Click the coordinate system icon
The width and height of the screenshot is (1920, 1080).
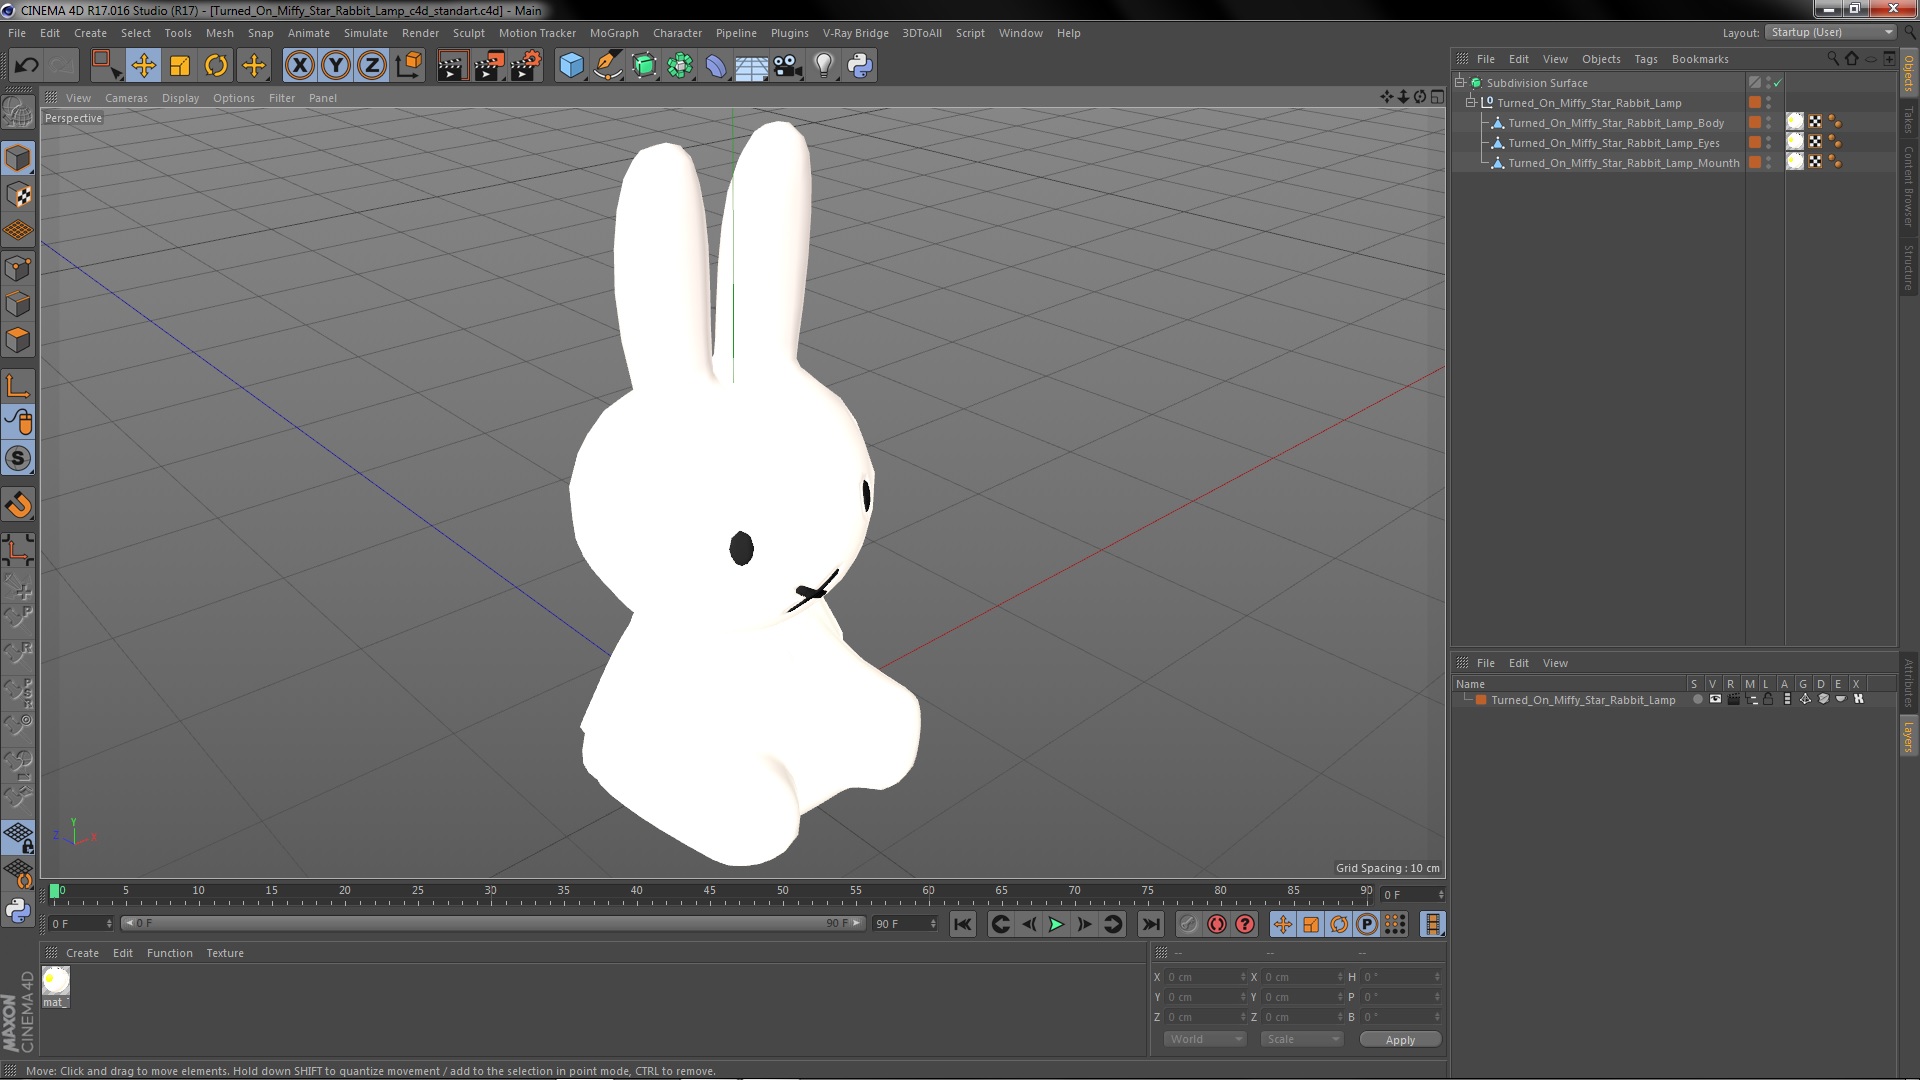click(x=409, y=66)
